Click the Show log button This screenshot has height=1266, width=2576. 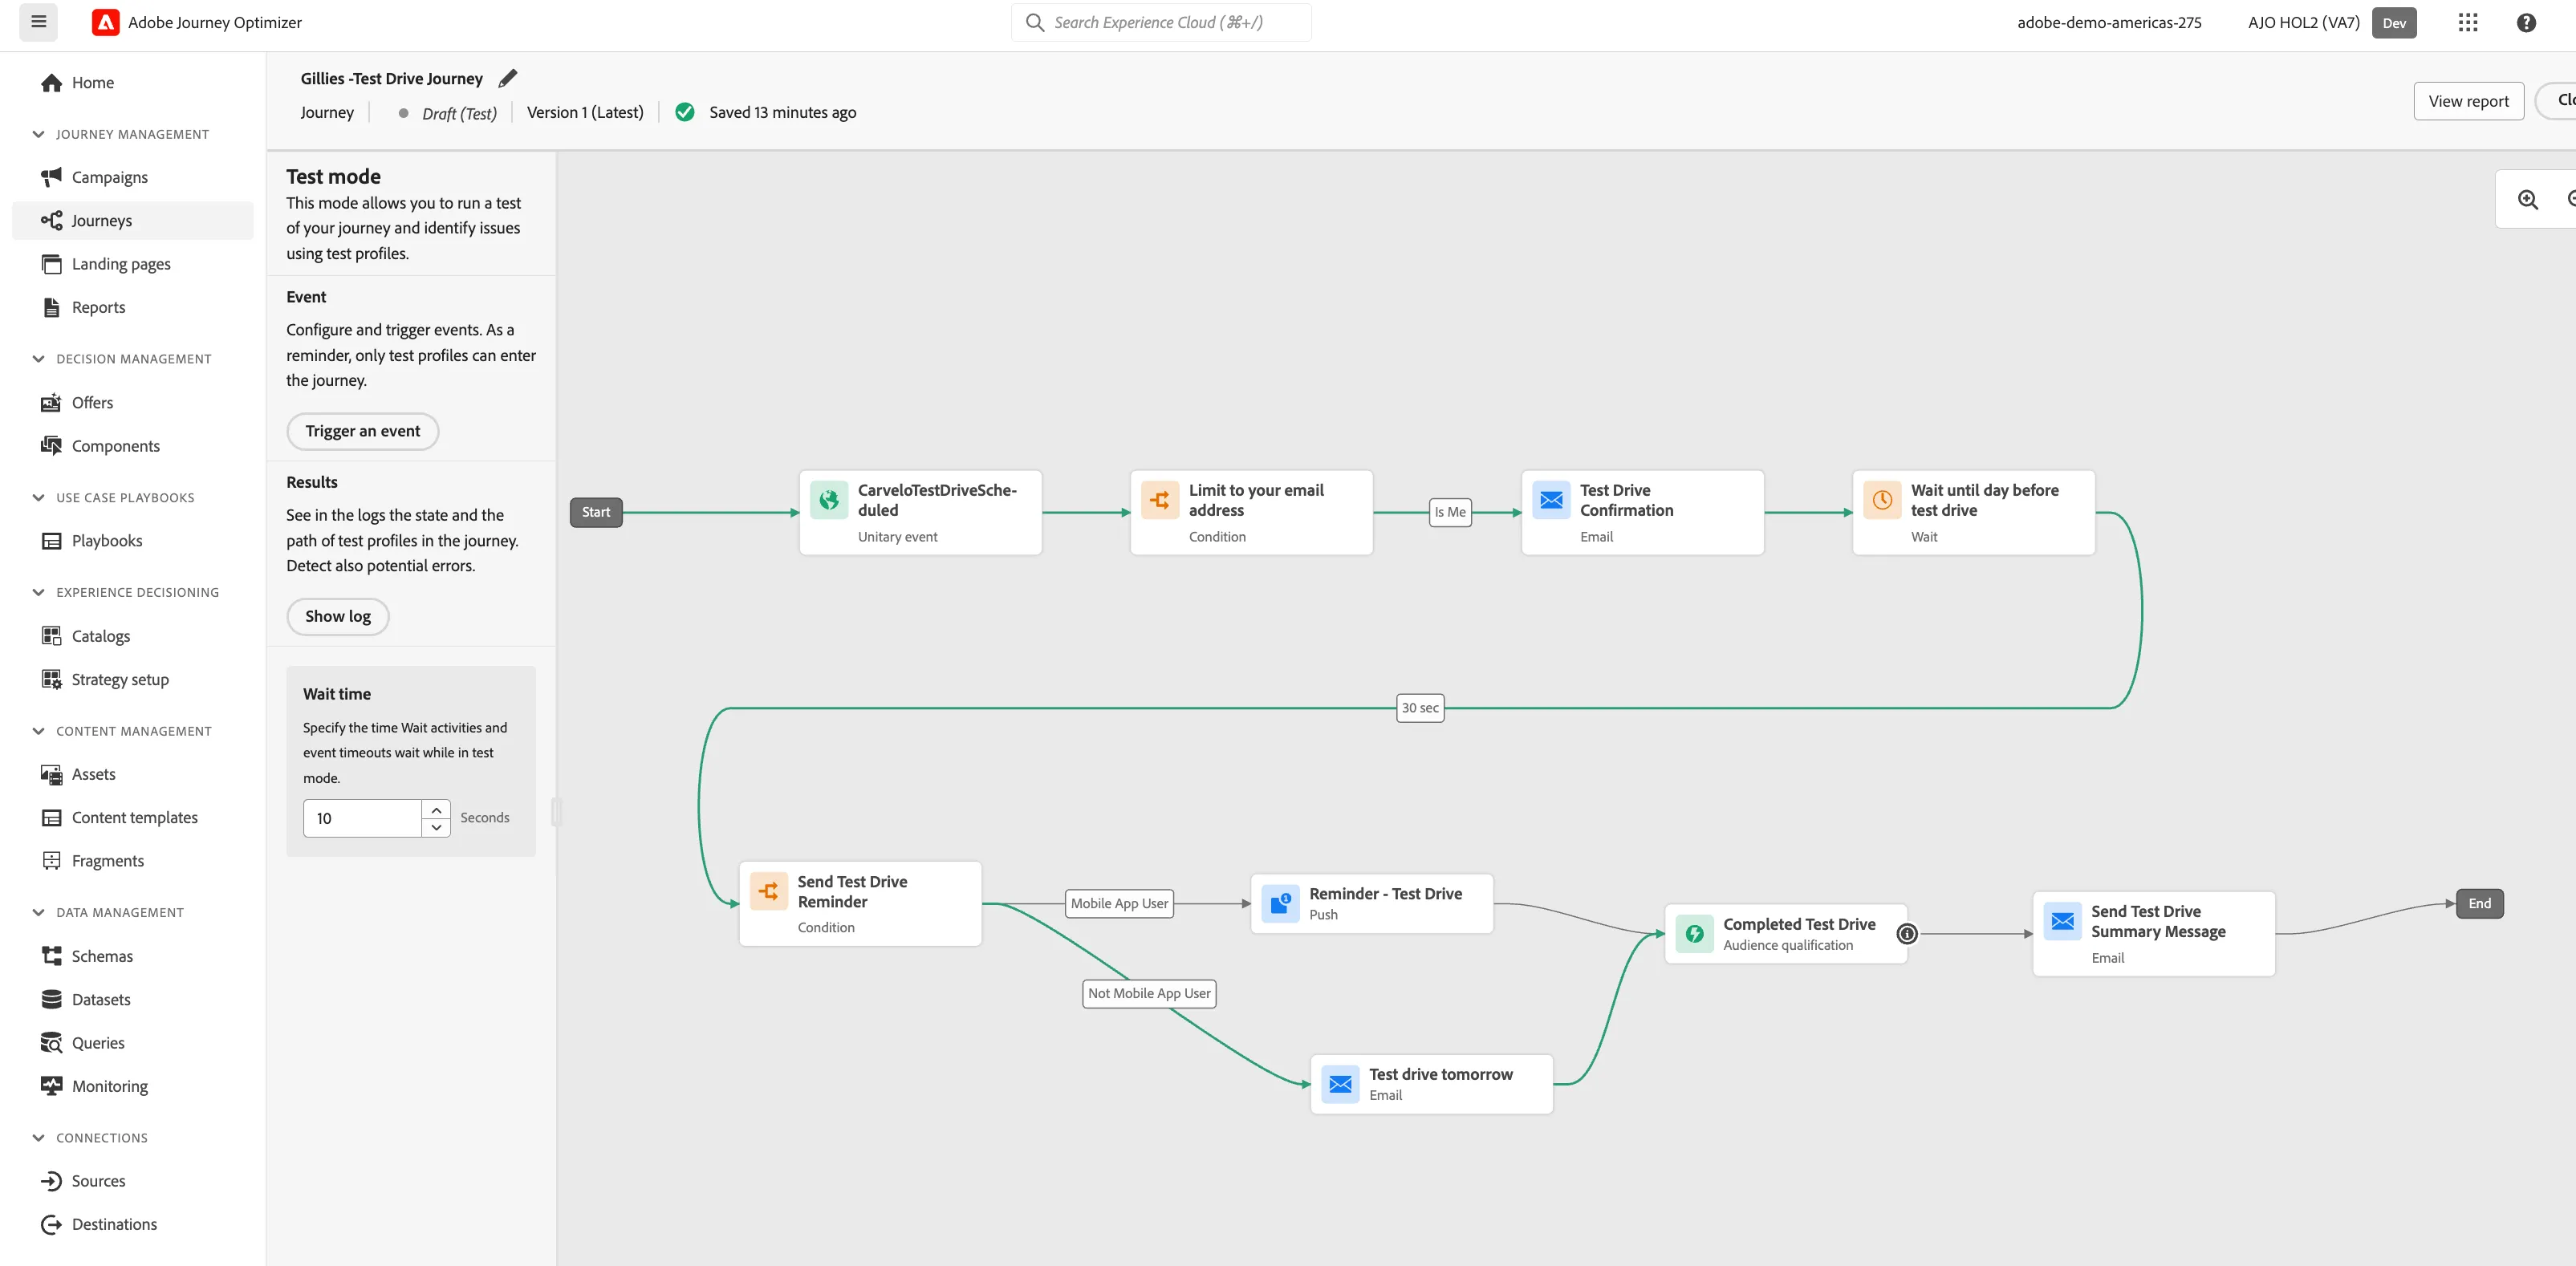tap(338, 616)
